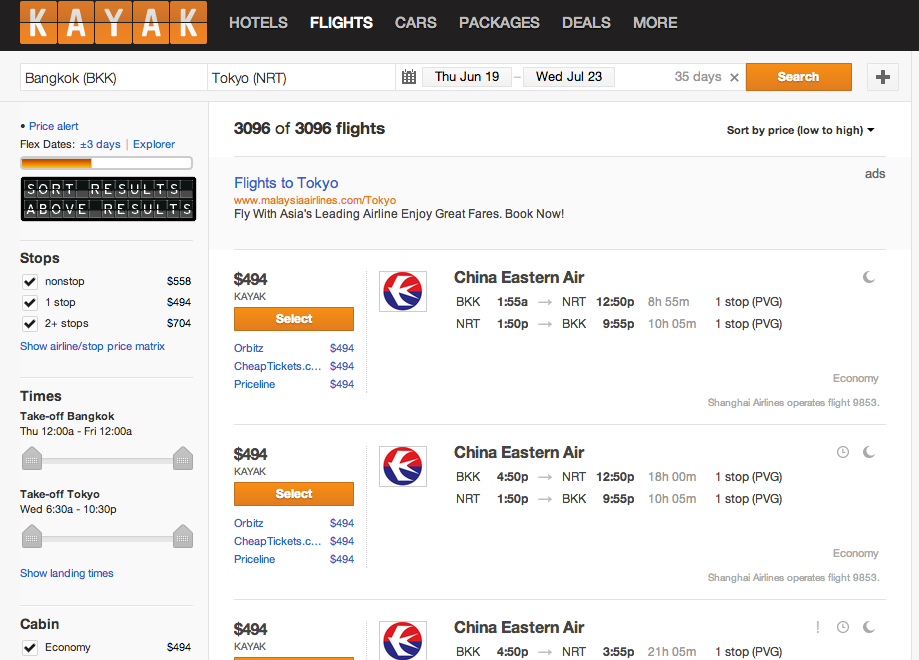
Task: Click the KAYAK logo
Action: 113,23
